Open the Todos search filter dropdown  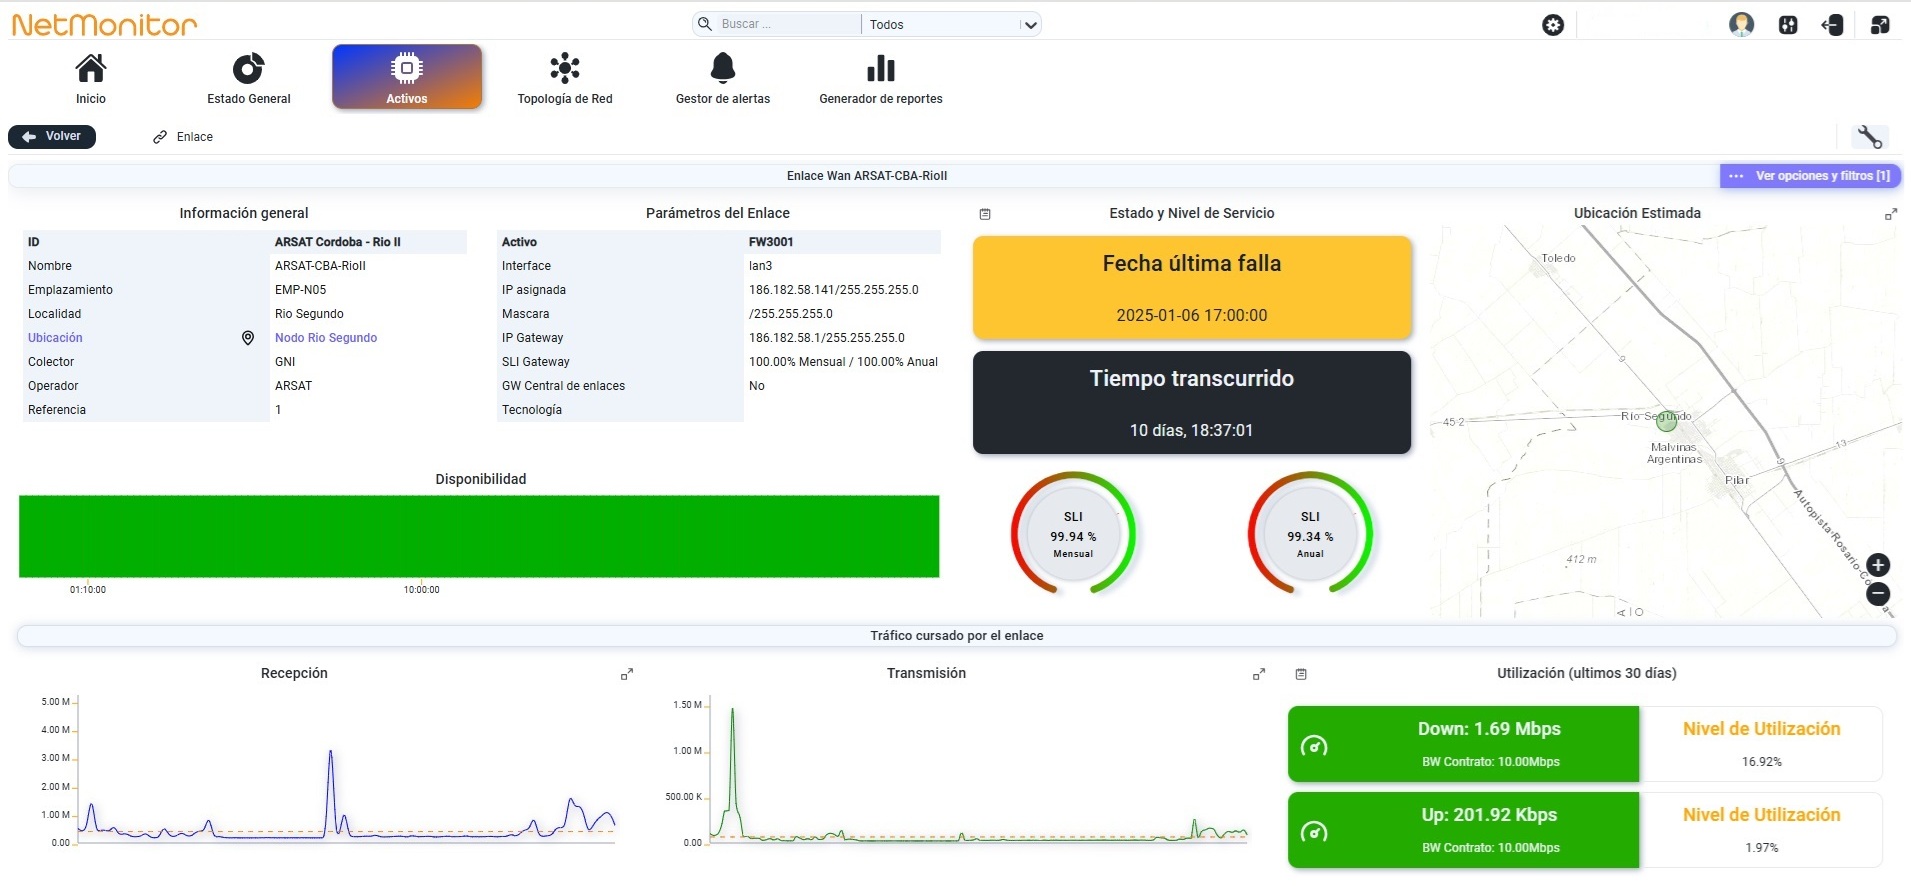(952, 24)
